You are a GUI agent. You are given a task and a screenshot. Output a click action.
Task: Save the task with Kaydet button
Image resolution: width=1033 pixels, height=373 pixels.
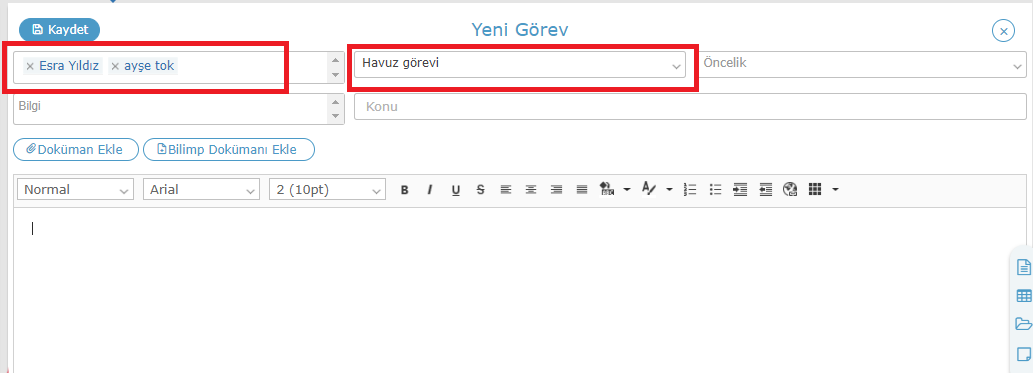point(59,30)
